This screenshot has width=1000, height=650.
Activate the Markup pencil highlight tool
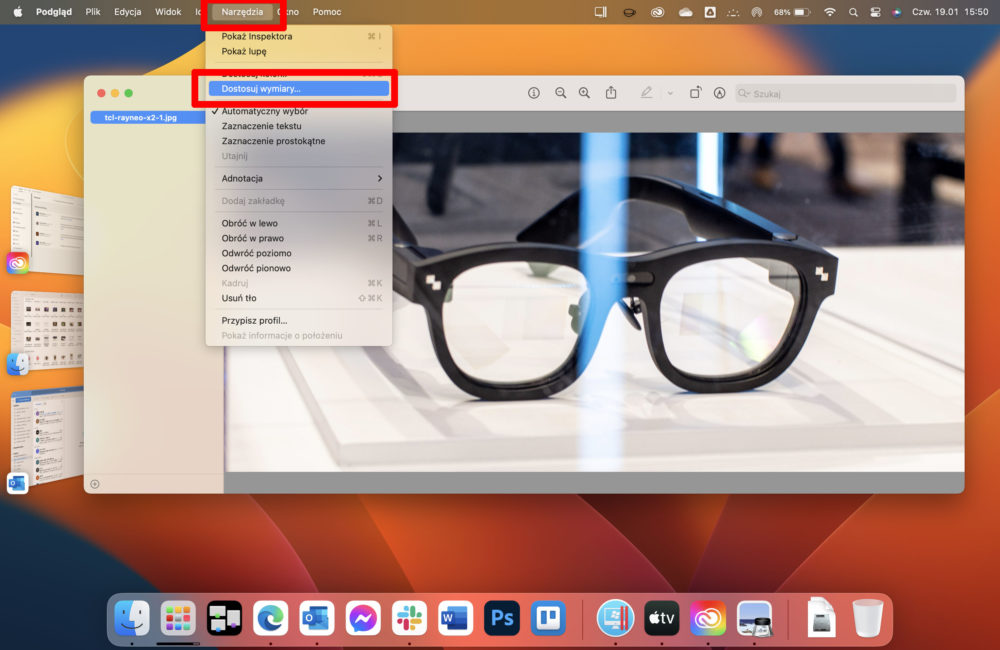point(646,93)
